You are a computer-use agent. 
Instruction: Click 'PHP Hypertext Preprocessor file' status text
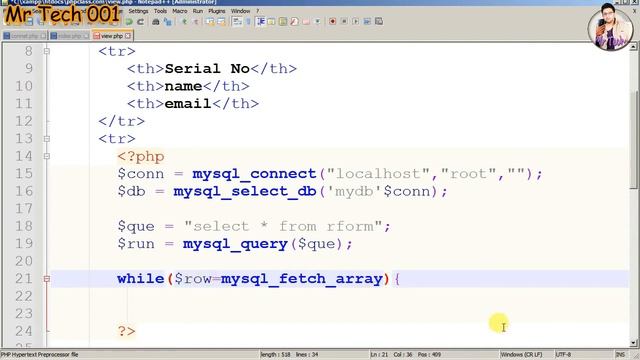[40, 354]
